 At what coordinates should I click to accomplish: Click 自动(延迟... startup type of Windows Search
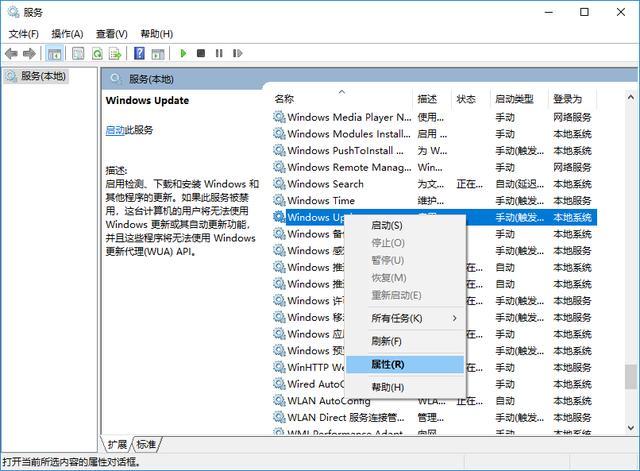[520, 184]
